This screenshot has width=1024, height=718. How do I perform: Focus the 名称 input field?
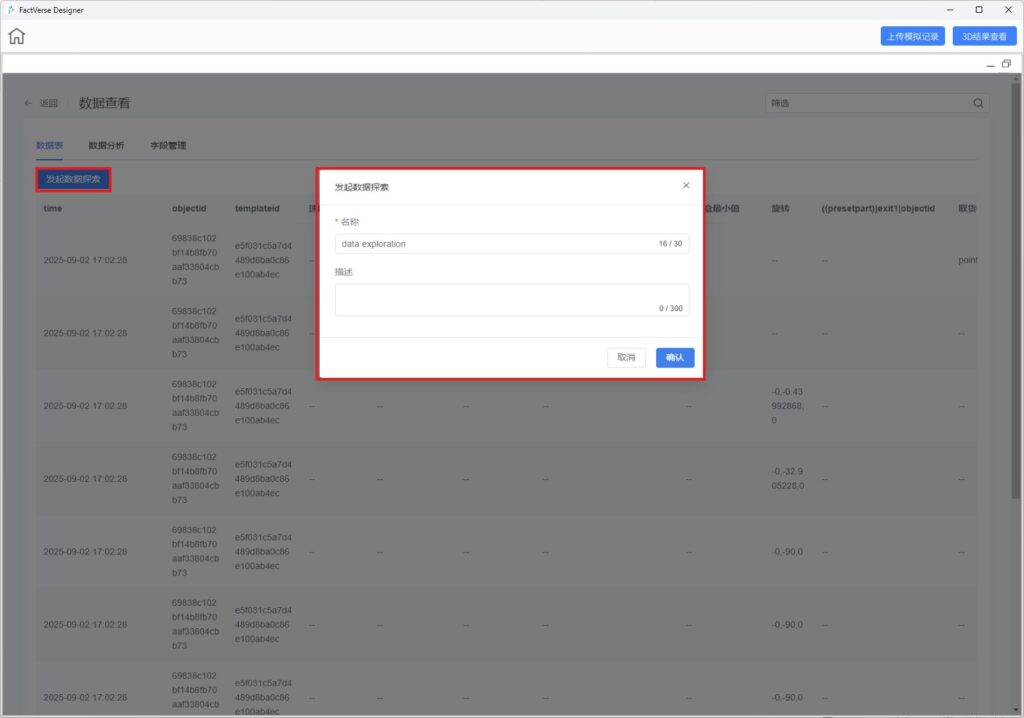(511, 244)
